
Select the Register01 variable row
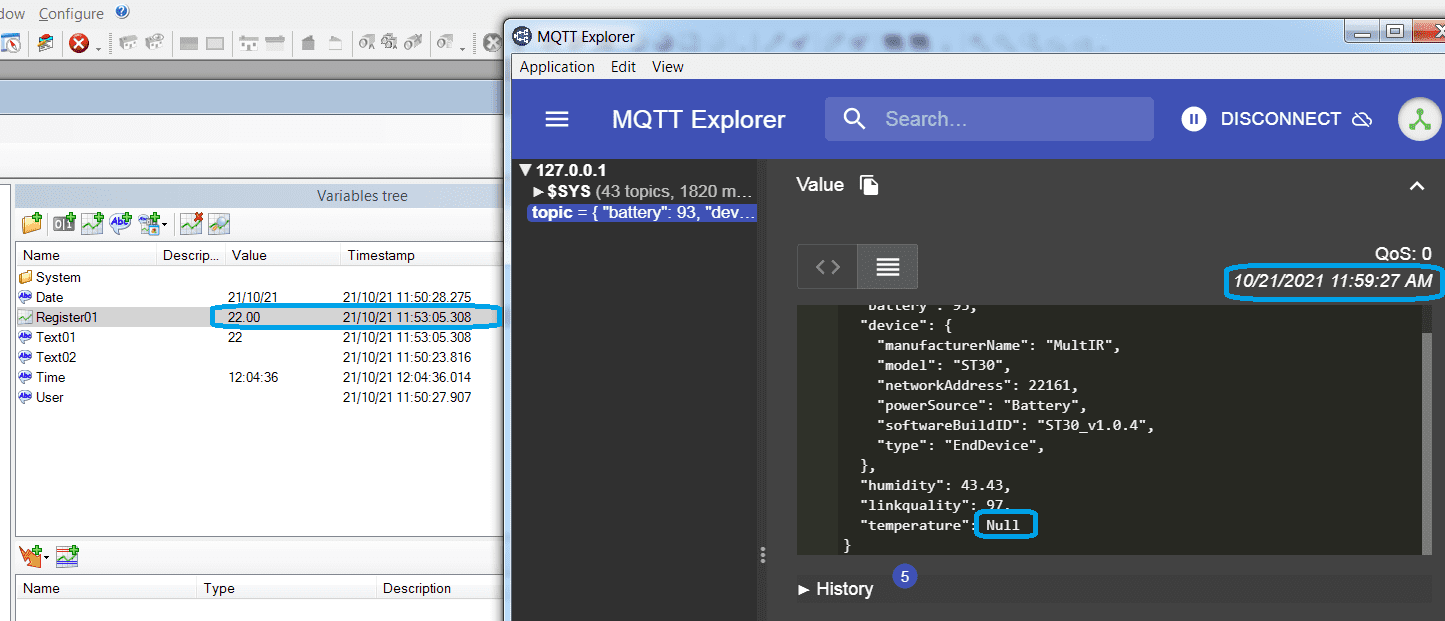click(67, 317)
